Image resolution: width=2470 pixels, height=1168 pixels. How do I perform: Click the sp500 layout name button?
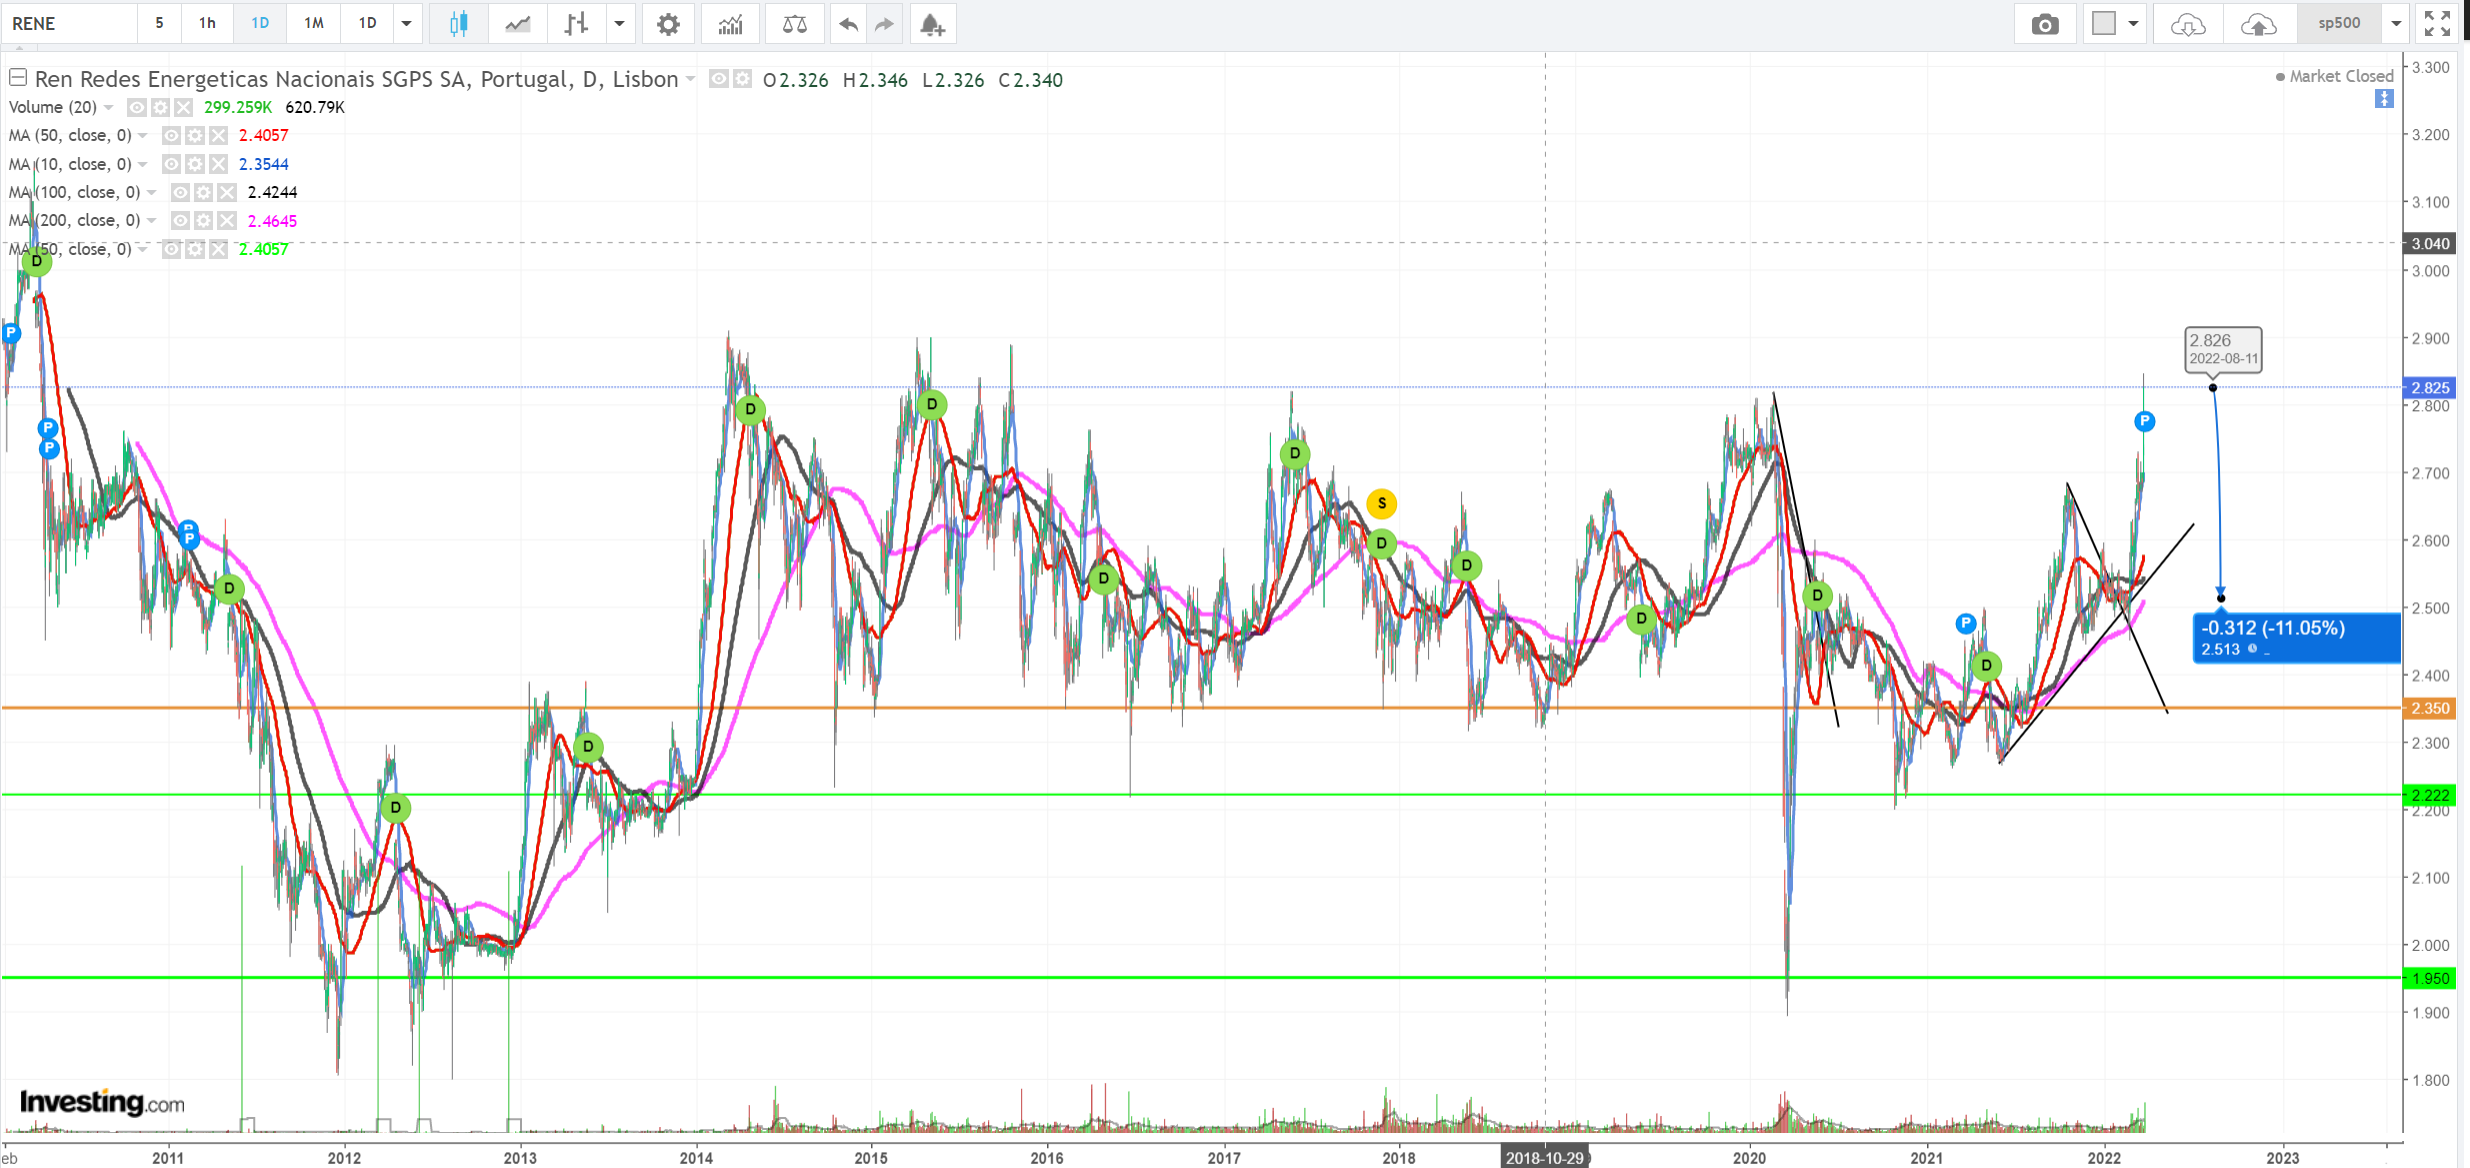tap(2339, 24)
